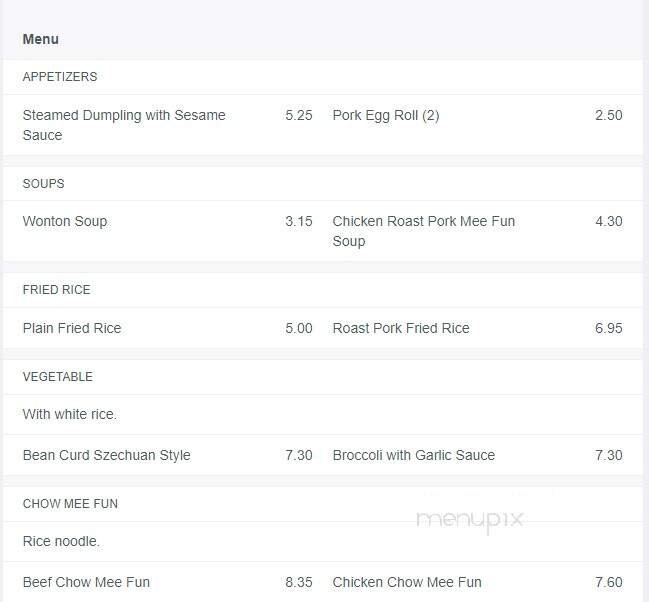Choose Wonton Soup menu item

65,221
